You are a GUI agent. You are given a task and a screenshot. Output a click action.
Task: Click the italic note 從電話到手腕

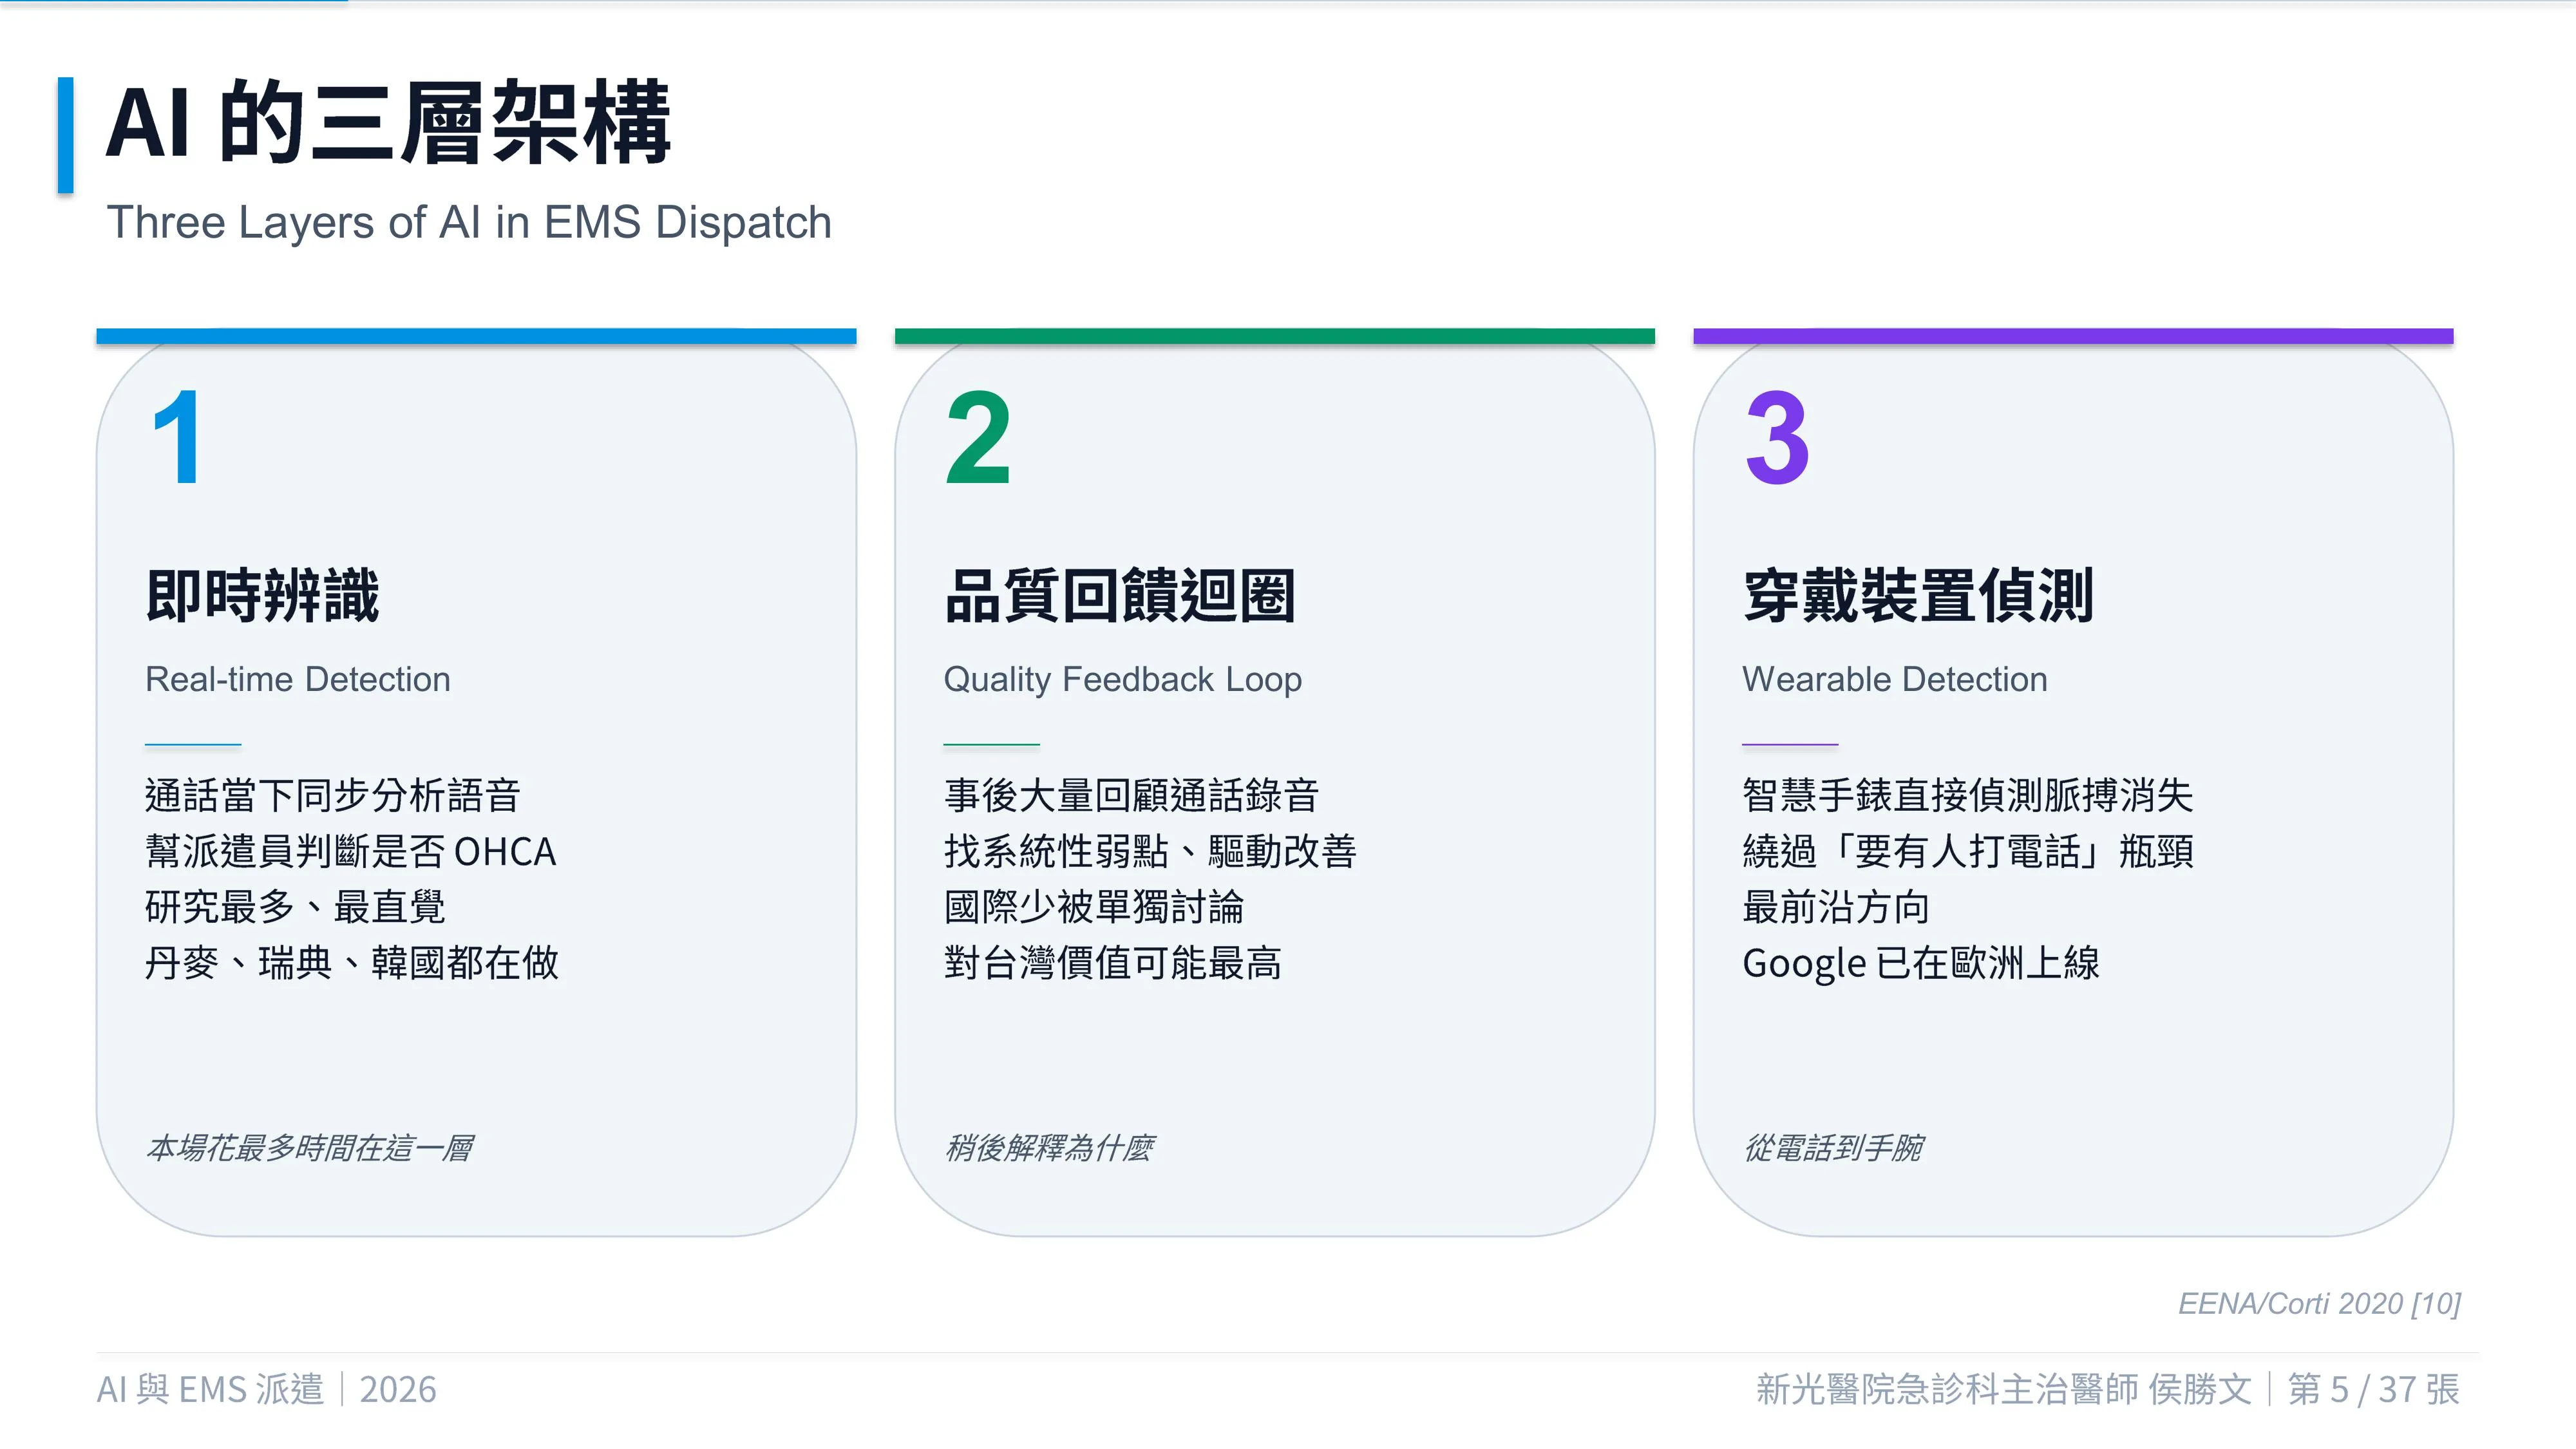tap(1833, 1147)
